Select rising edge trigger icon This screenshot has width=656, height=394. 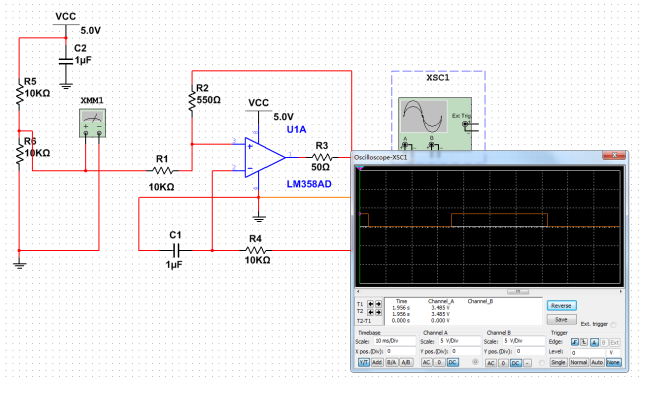[x=575, y=342]
